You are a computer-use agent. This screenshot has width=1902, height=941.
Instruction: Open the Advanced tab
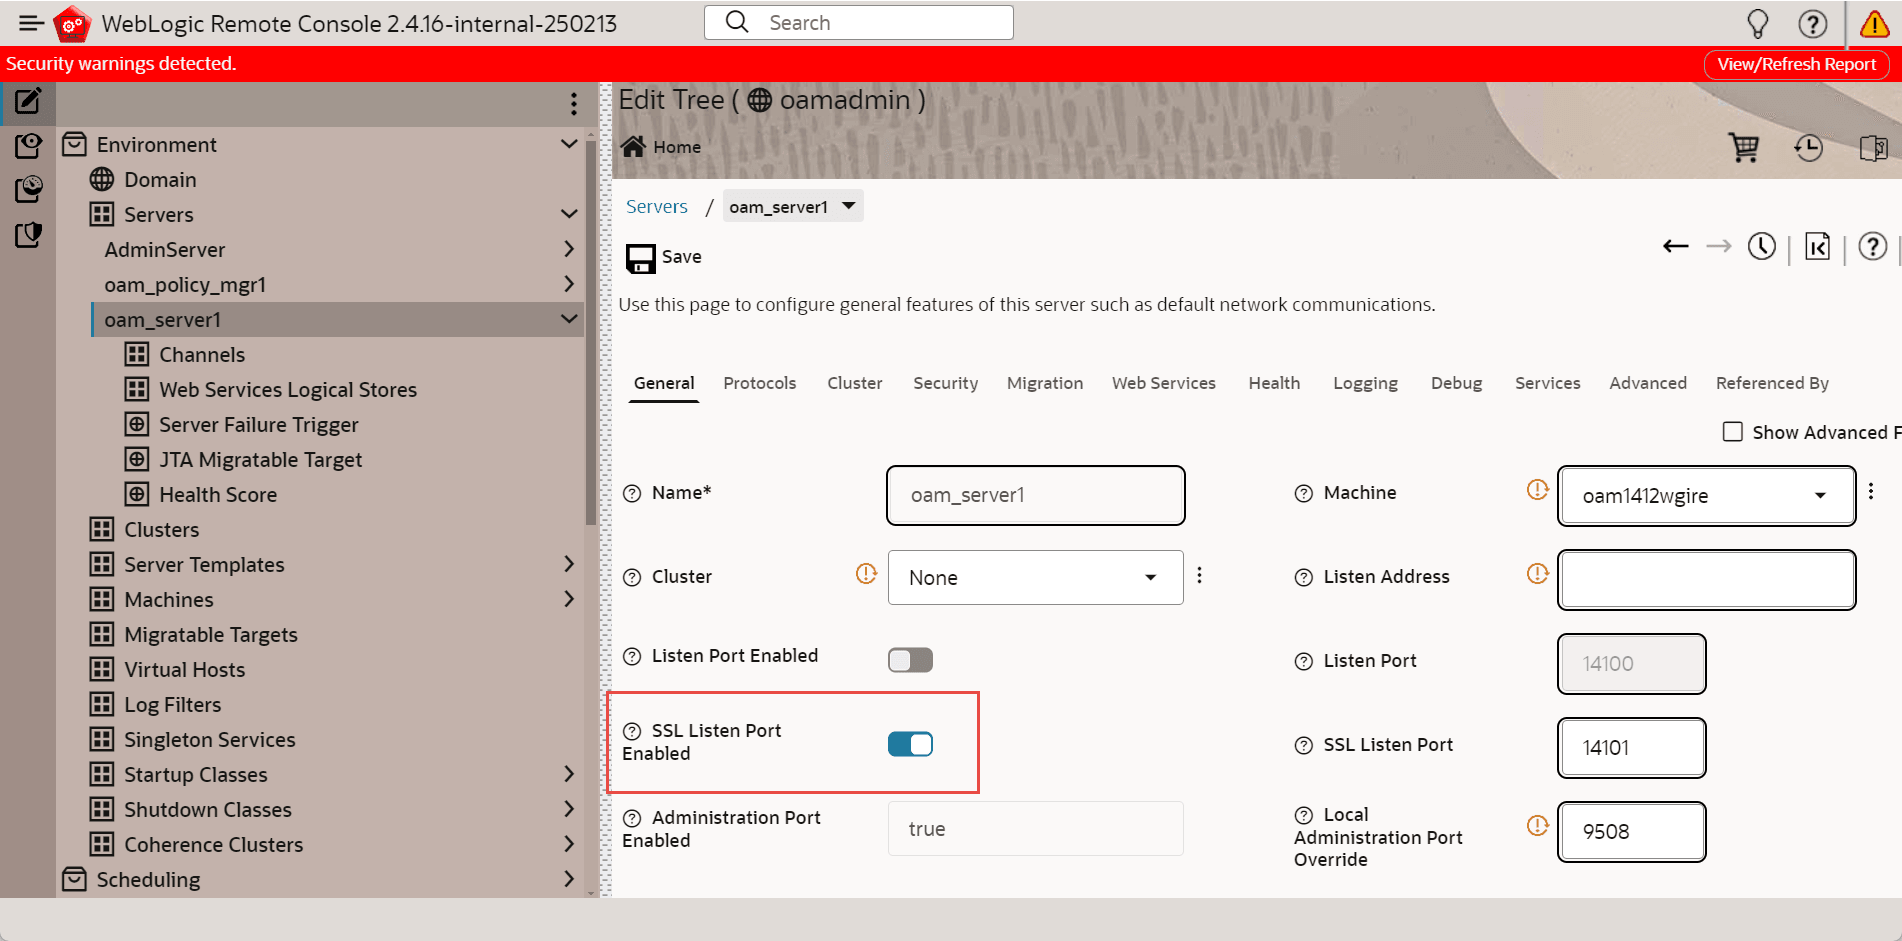(x=1648, y=383)
